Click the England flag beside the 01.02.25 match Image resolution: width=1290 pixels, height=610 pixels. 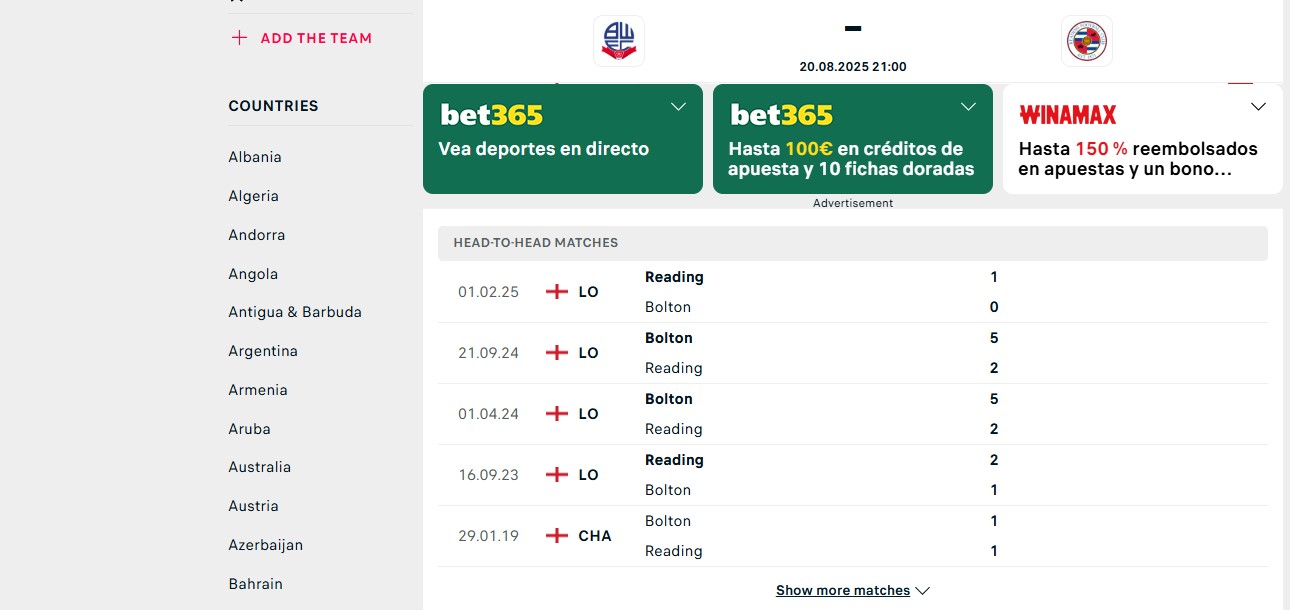coord(556,291)
